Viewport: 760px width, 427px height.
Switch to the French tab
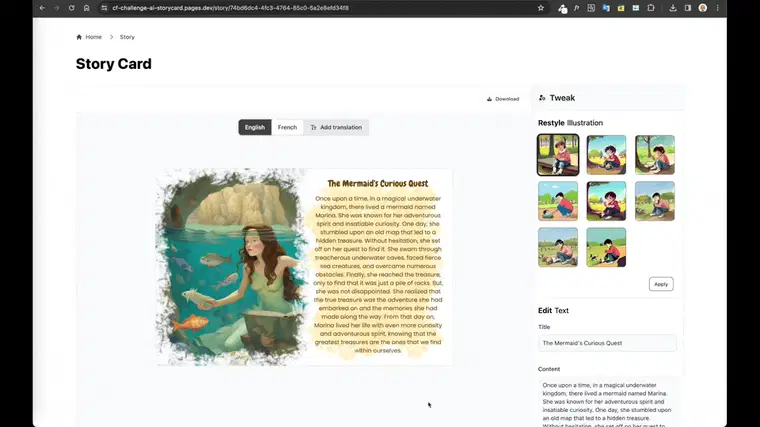(x=287, y=127)
